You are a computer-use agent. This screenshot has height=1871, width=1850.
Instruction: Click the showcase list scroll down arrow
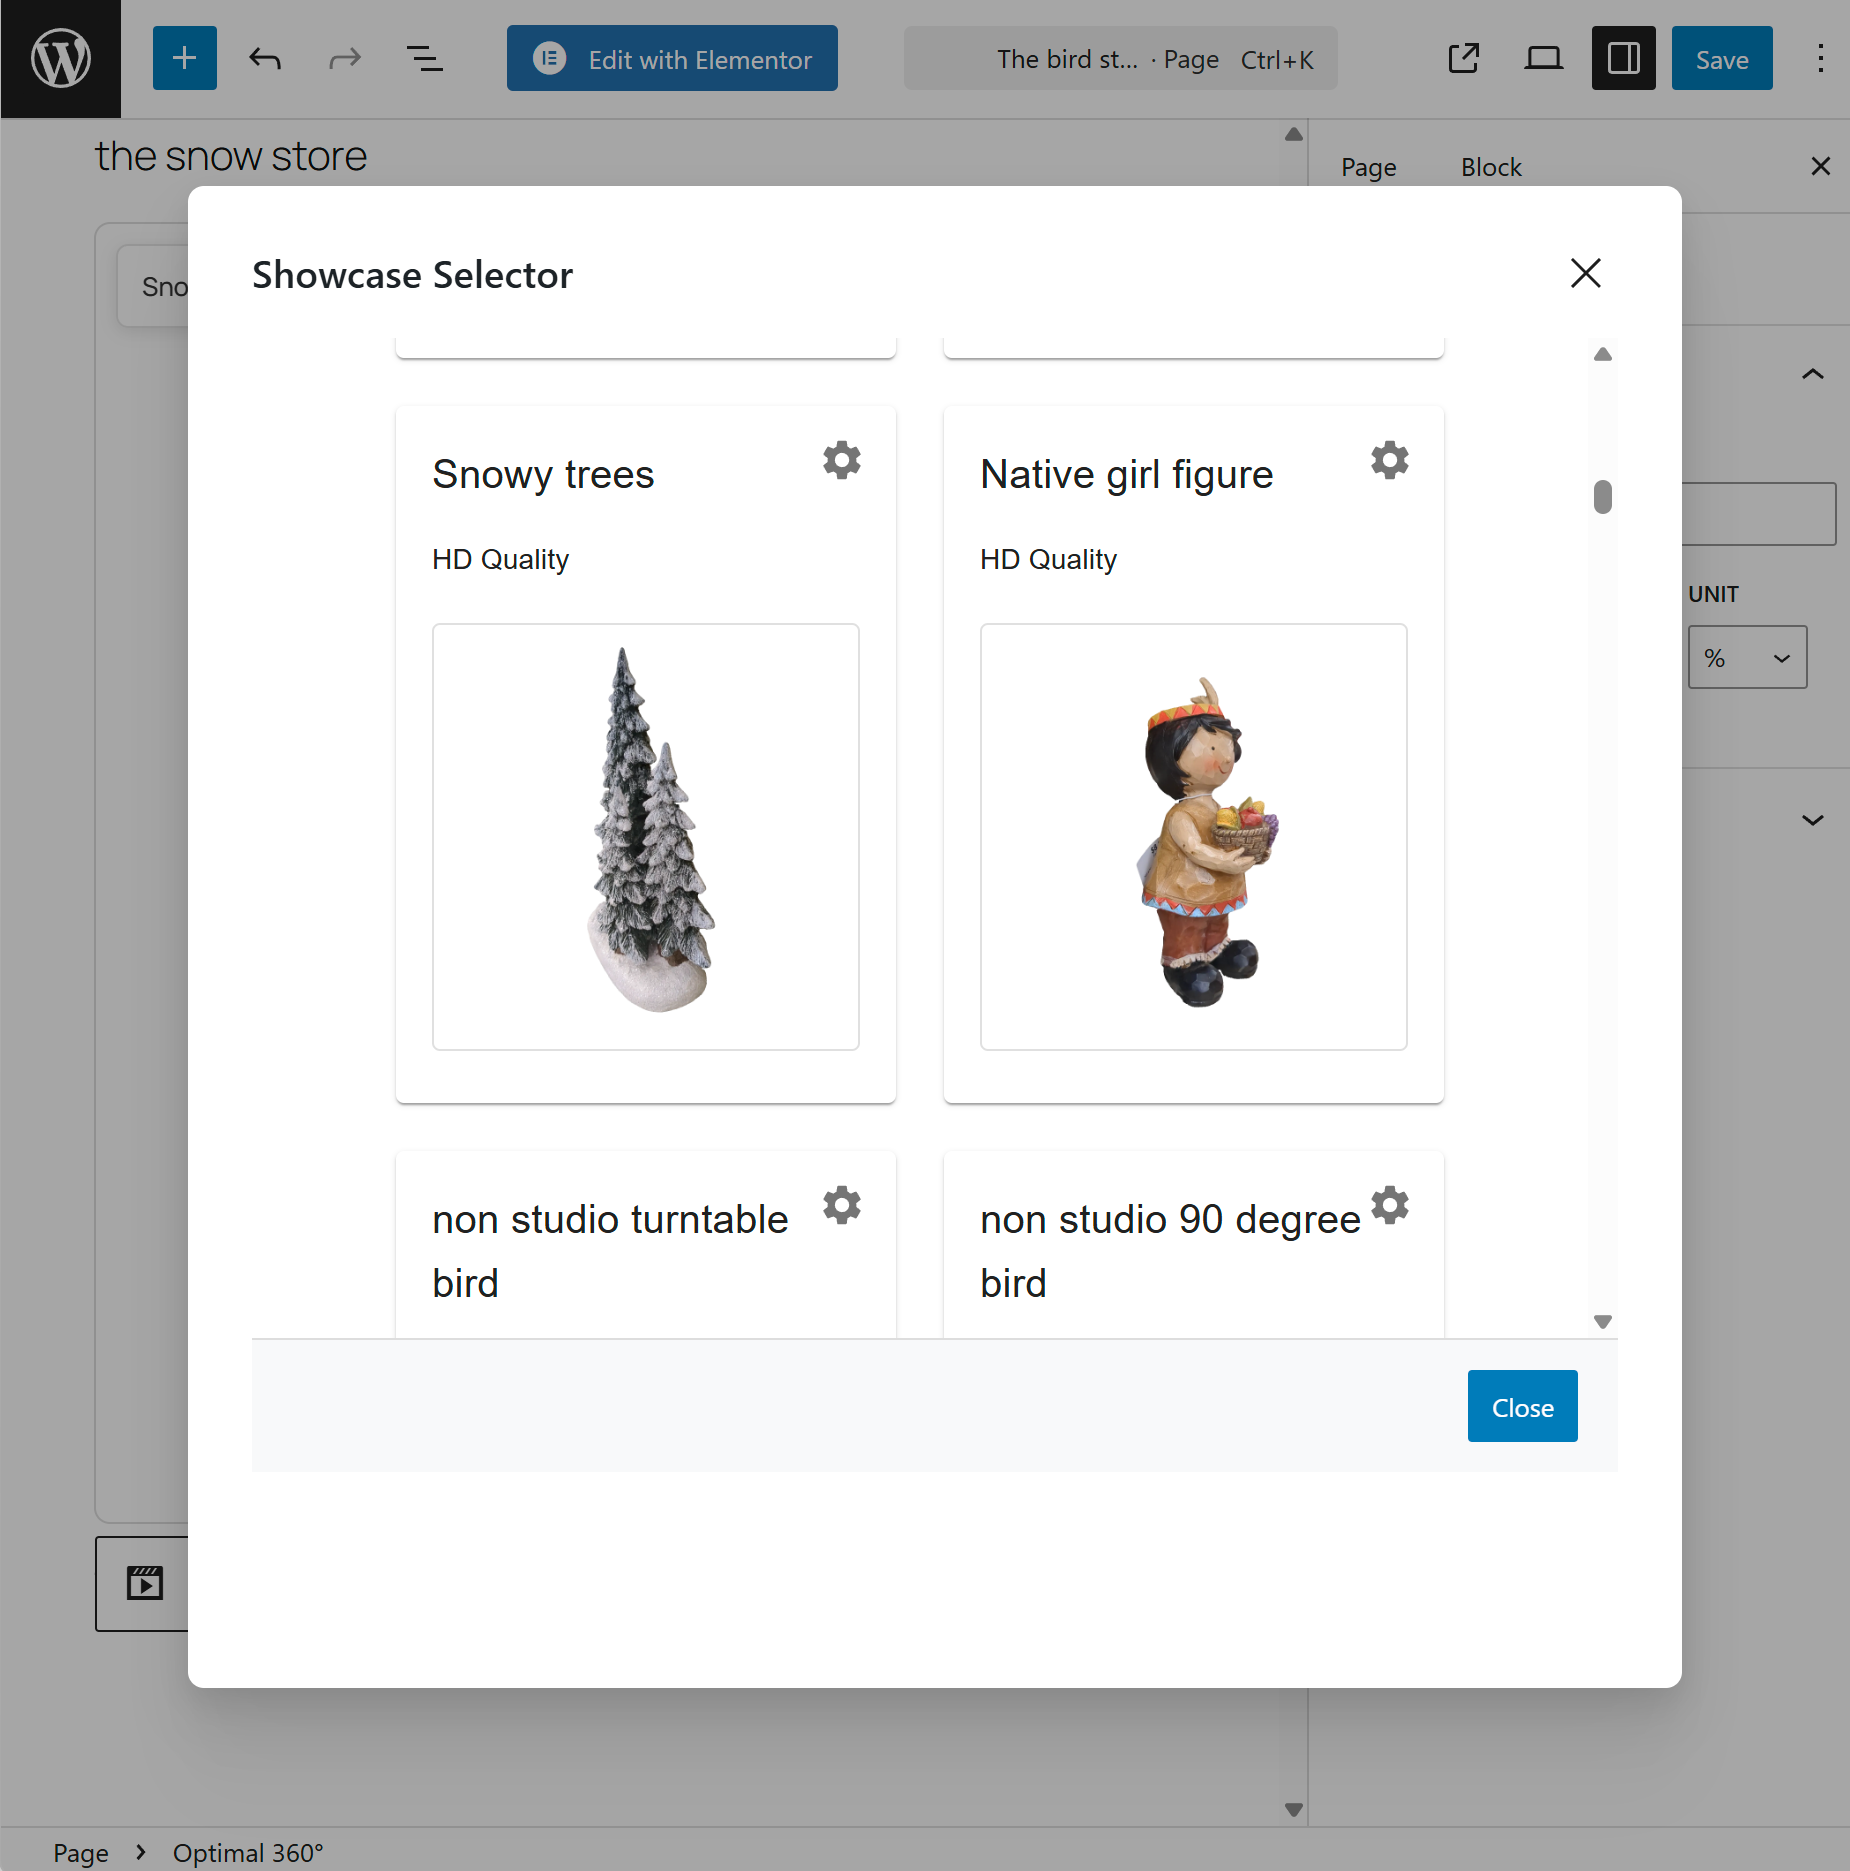click(x=1603, y=1321)
